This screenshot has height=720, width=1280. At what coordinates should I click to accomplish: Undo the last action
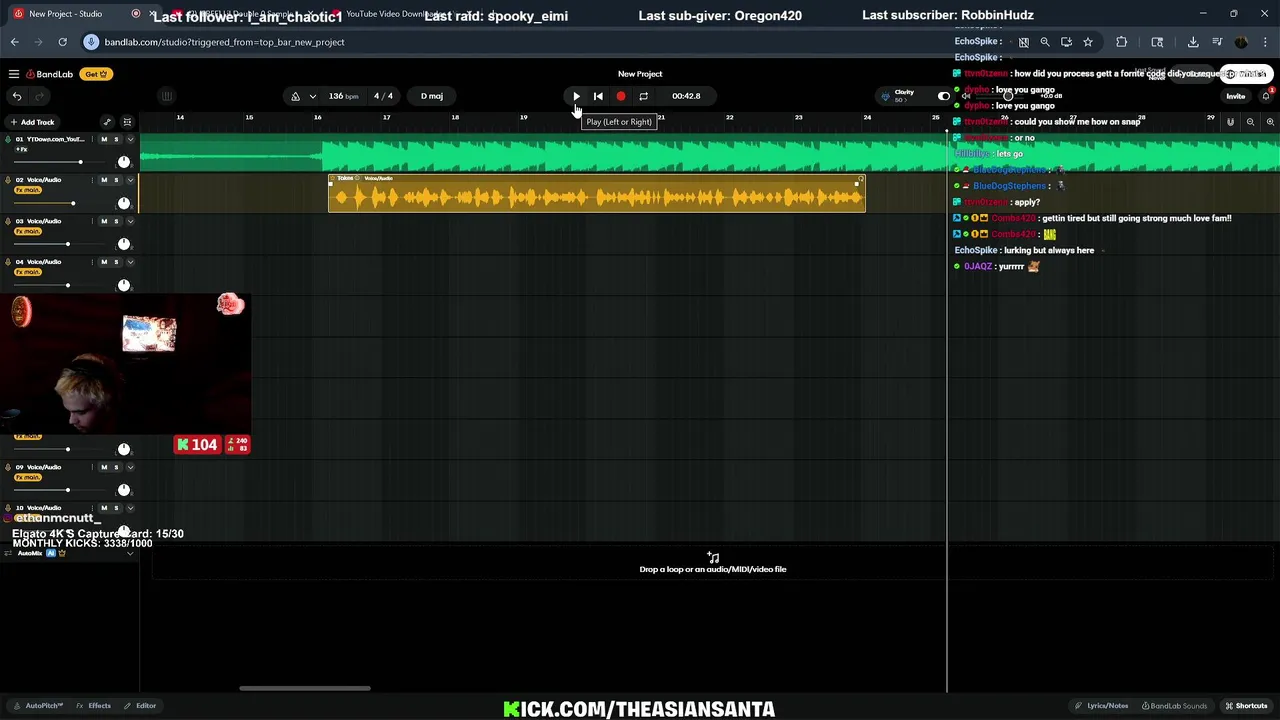[17, 96]
